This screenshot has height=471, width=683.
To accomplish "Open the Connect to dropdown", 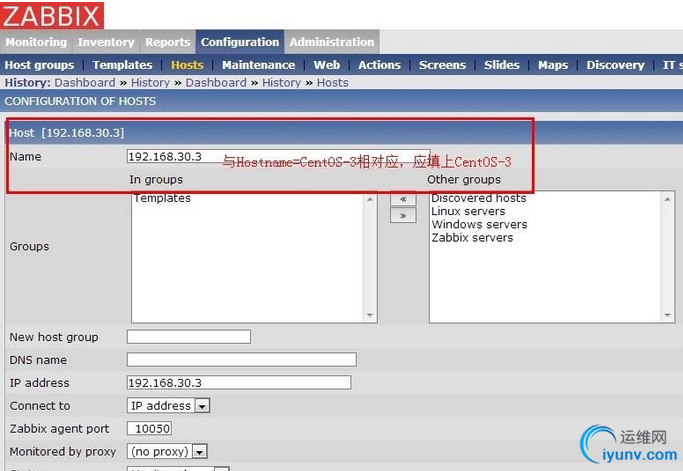I will pyautogui.click(x=169, y=406).
